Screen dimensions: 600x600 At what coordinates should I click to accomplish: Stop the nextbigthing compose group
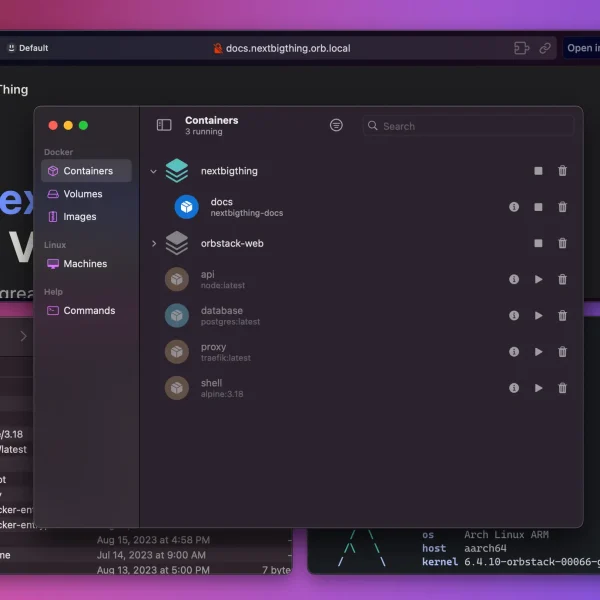(538, 171)
